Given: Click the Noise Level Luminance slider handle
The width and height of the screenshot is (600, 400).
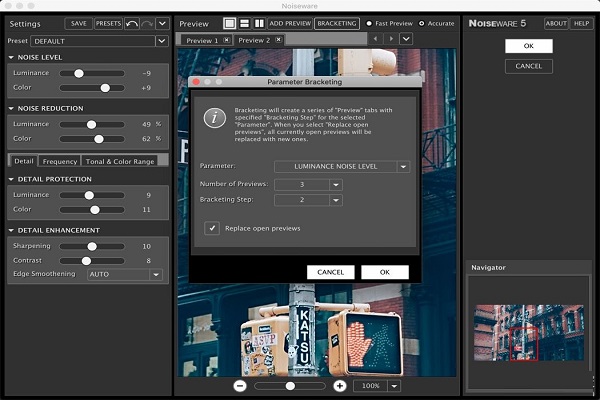Looking at the screenshot, I should point(79,73).
